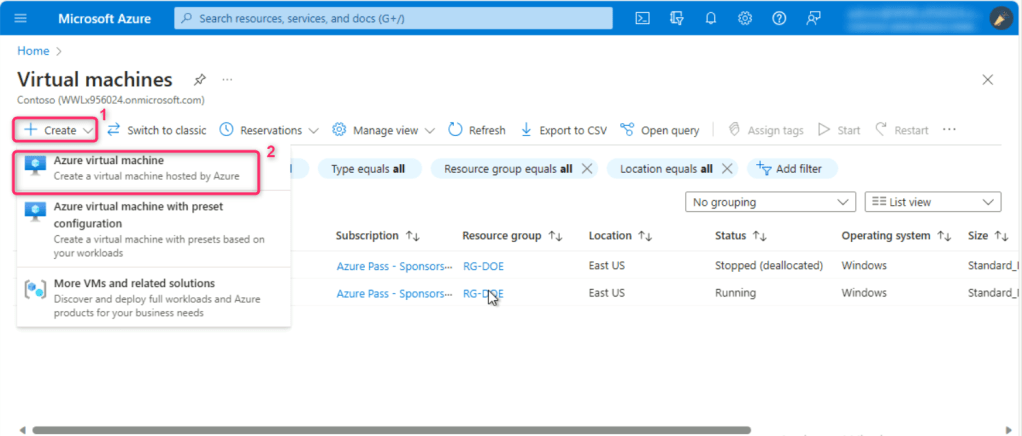
Task: Open the List view dropdown
Action: coord(932,202)
